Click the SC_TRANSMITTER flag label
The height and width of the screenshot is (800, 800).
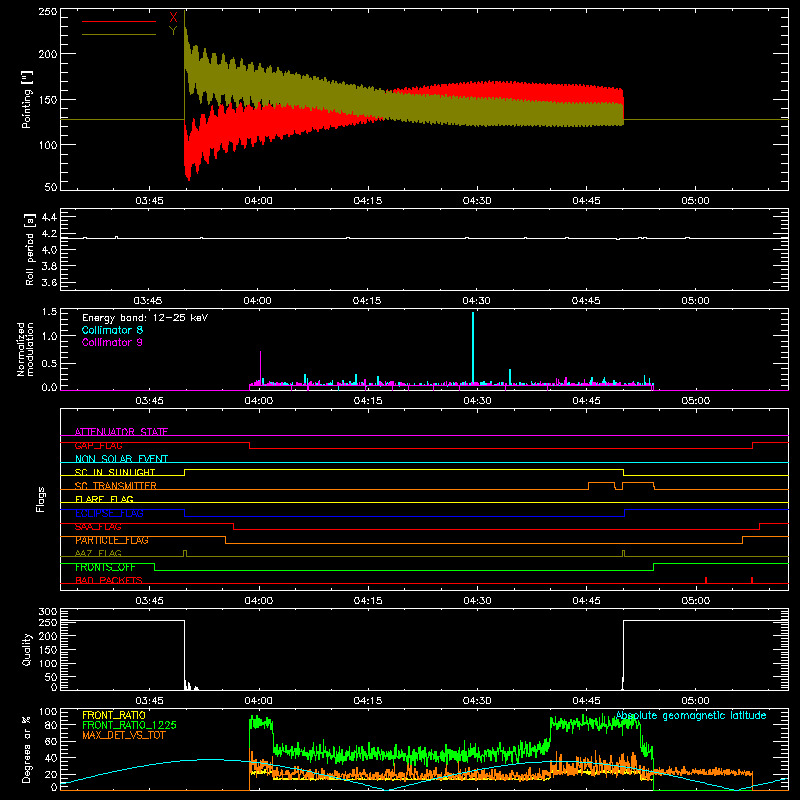pyautogui.click(x=116, y=486)
